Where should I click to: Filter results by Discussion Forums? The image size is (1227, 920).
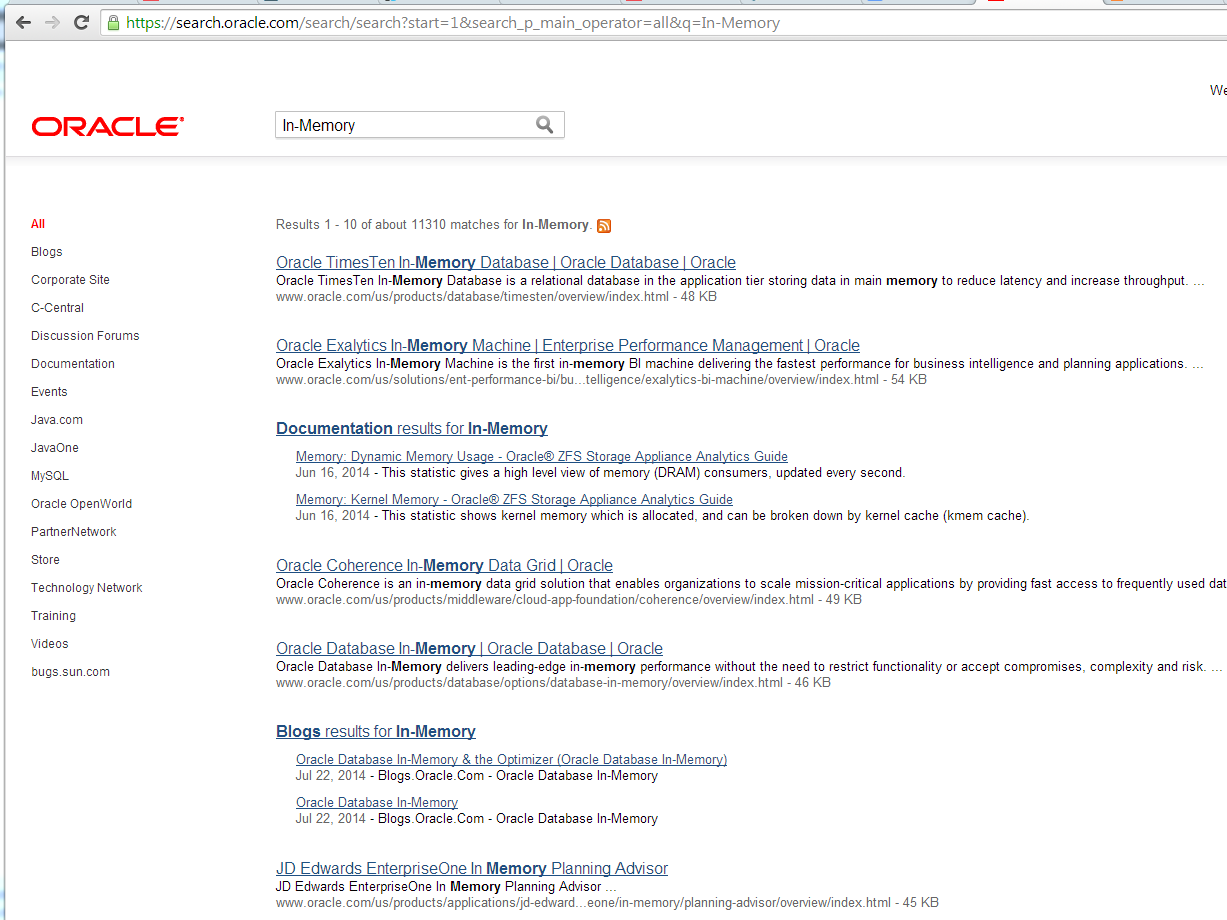[85, 336]
